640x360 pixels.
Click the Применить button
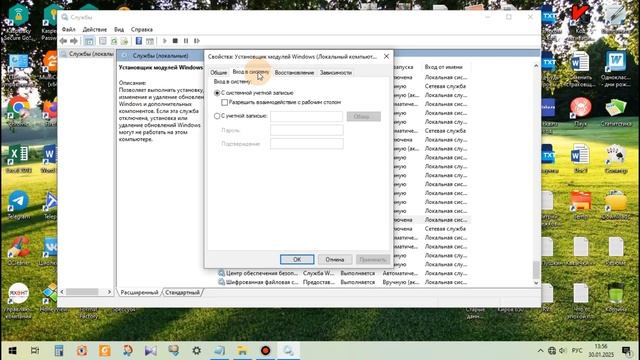click(x=373, y=260)
